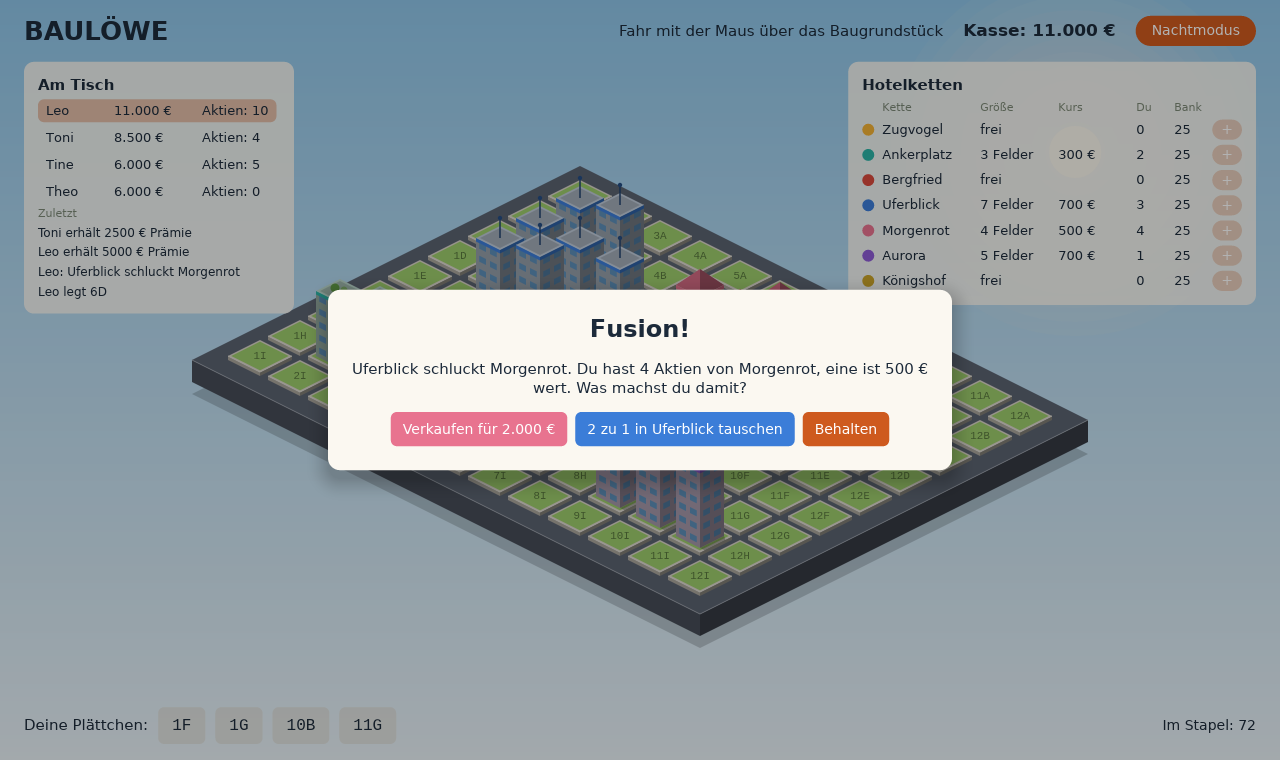Click board plot 12F

click(820, 516)
